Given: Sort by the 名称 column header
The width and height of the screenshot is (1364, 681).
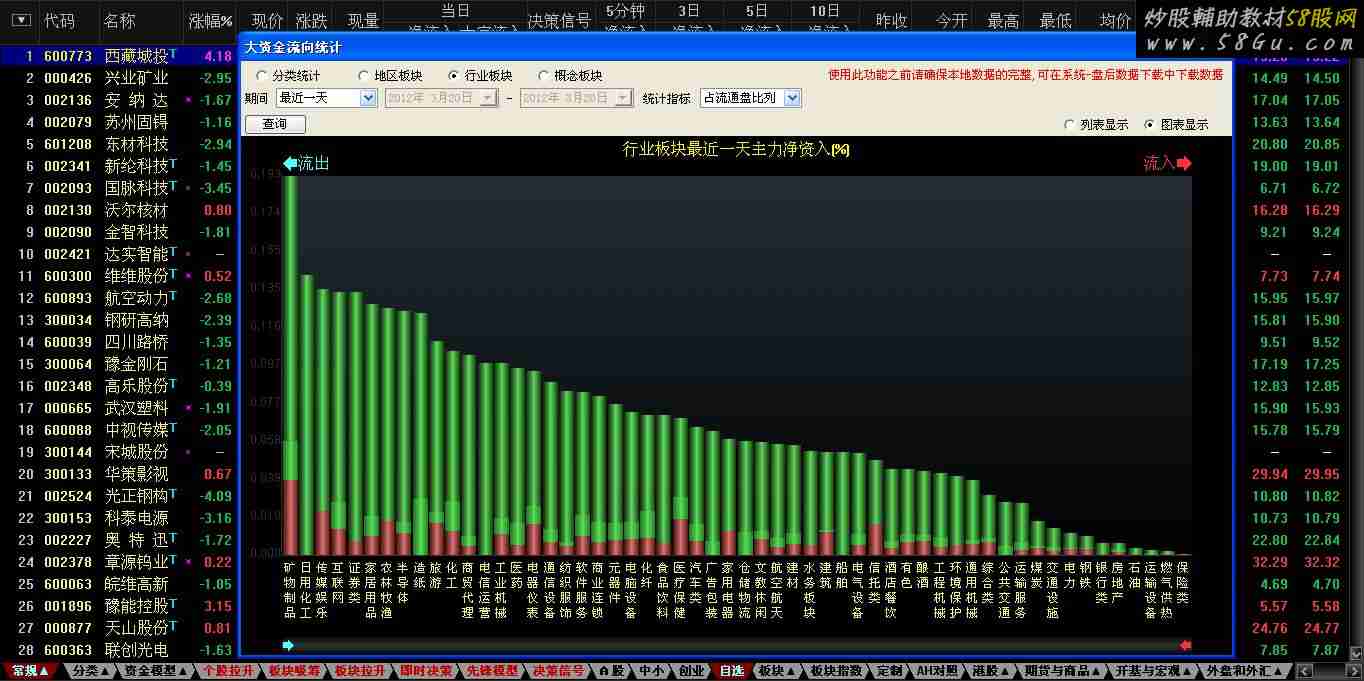Looking at the screenshot, I should pyautogui.click(x=119, y=20).
